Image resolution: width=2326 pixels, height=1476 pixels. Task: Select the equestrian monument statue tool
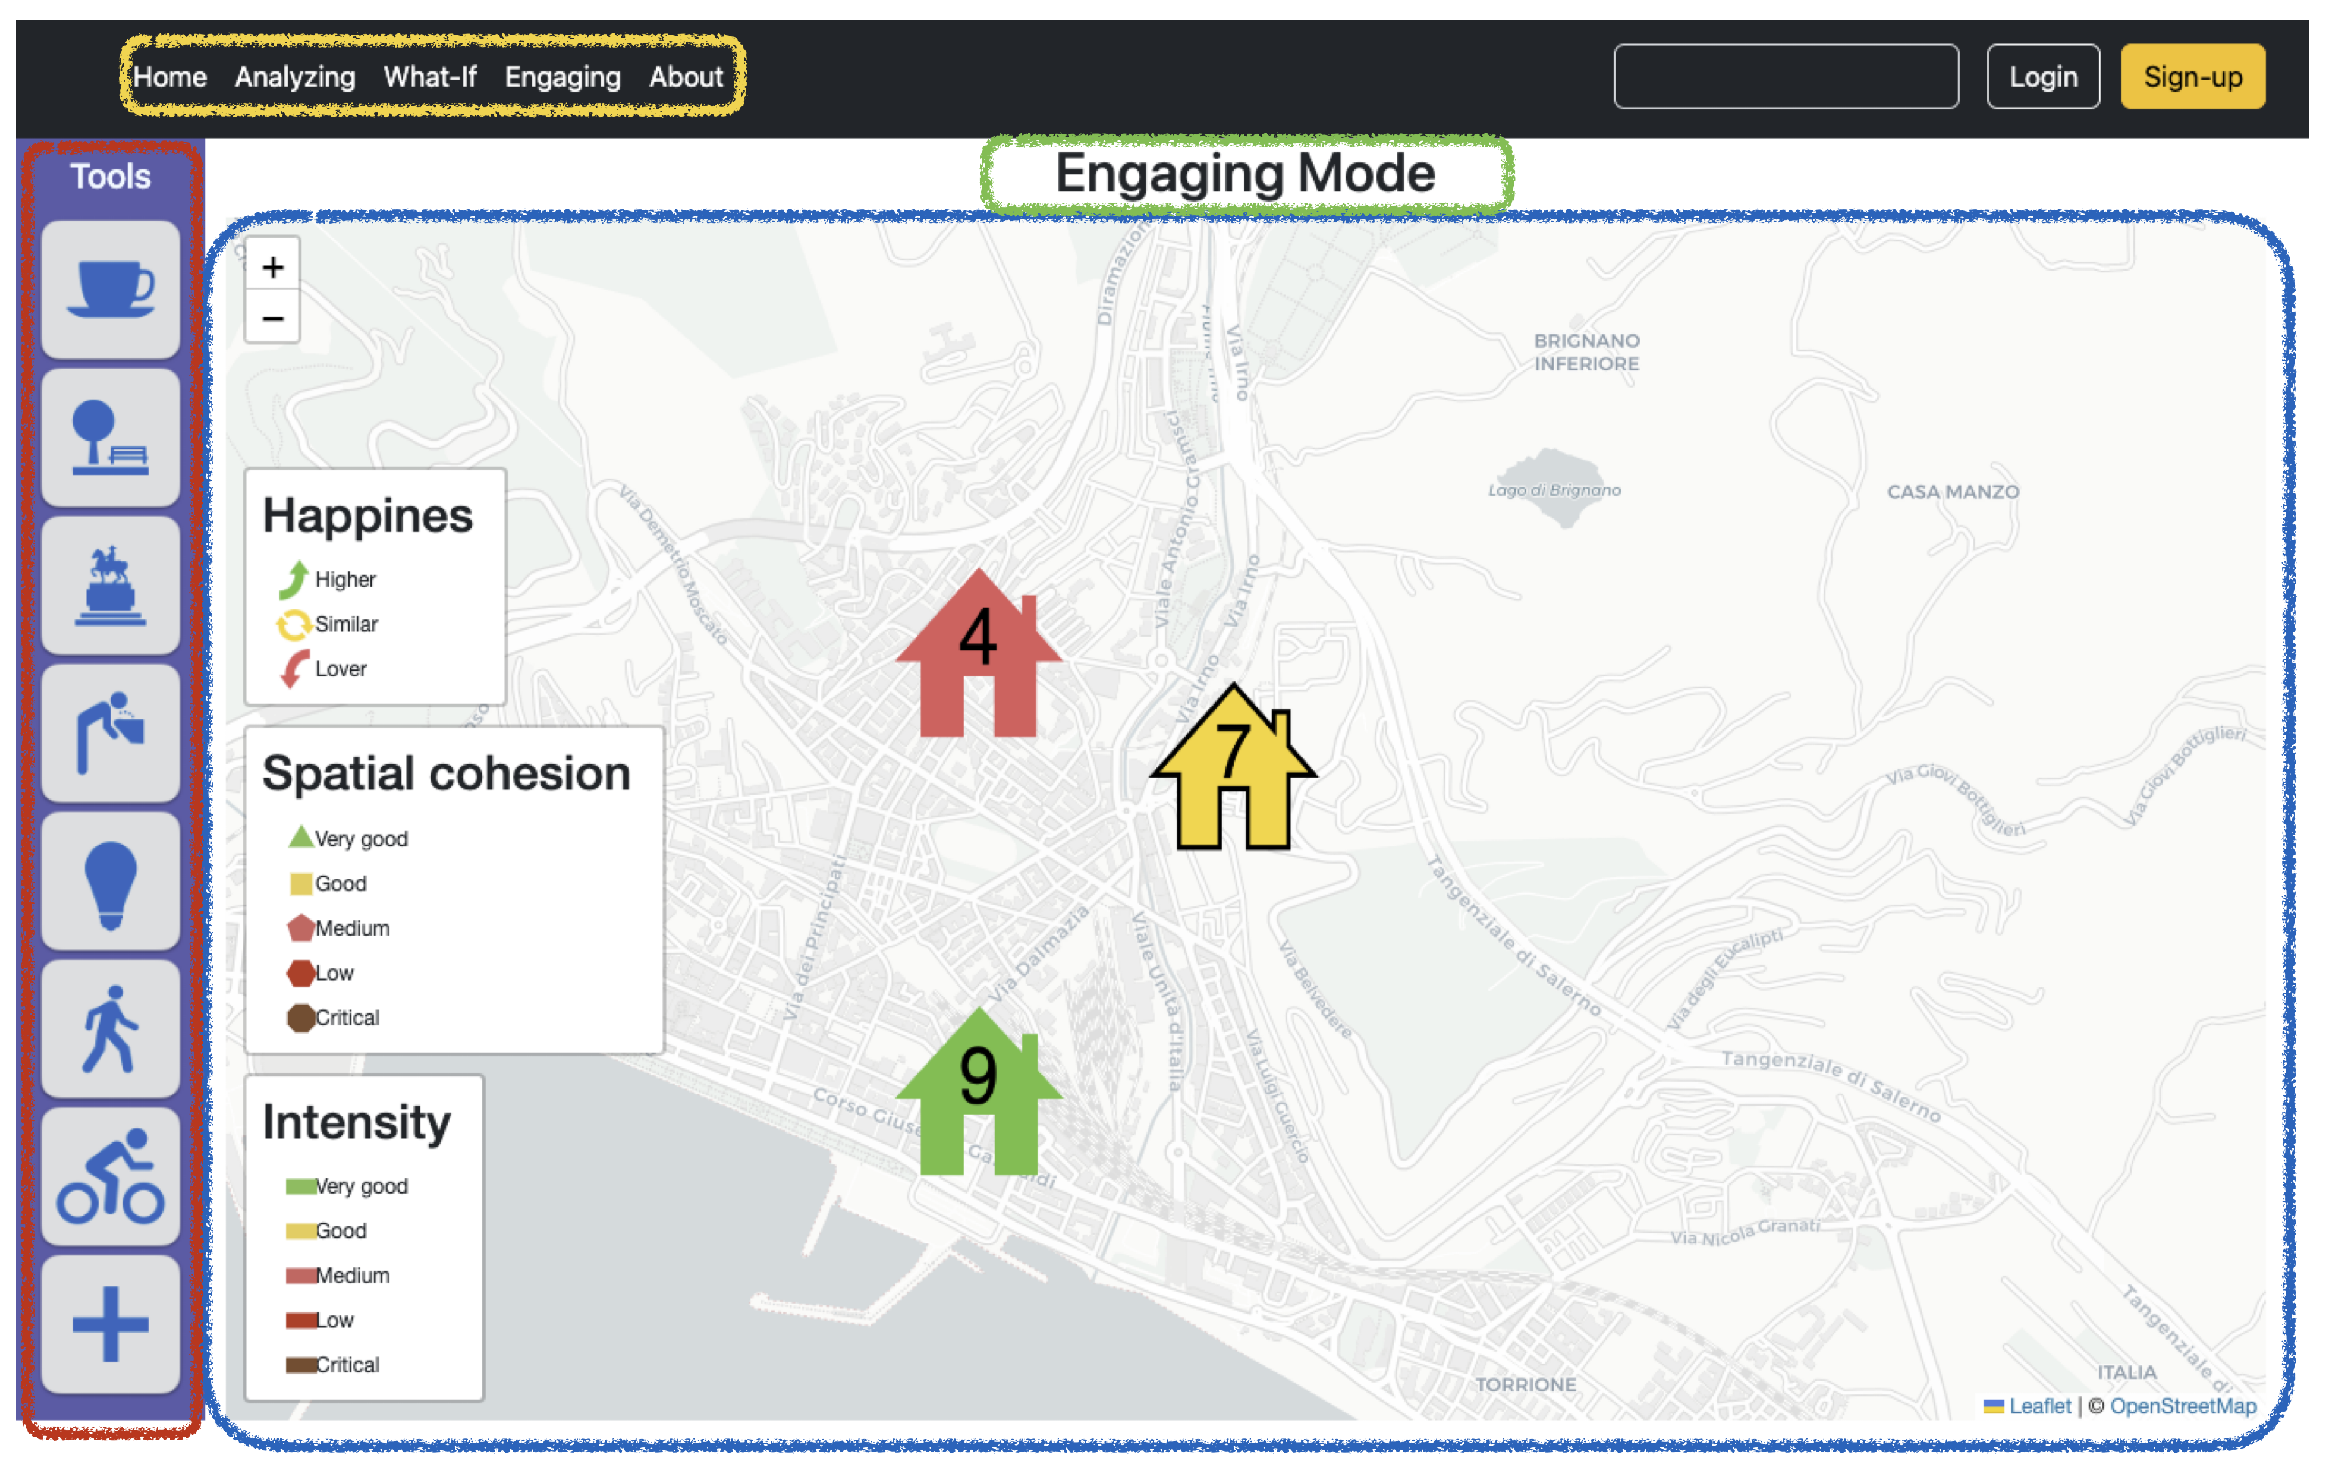(x=110, y=585)
